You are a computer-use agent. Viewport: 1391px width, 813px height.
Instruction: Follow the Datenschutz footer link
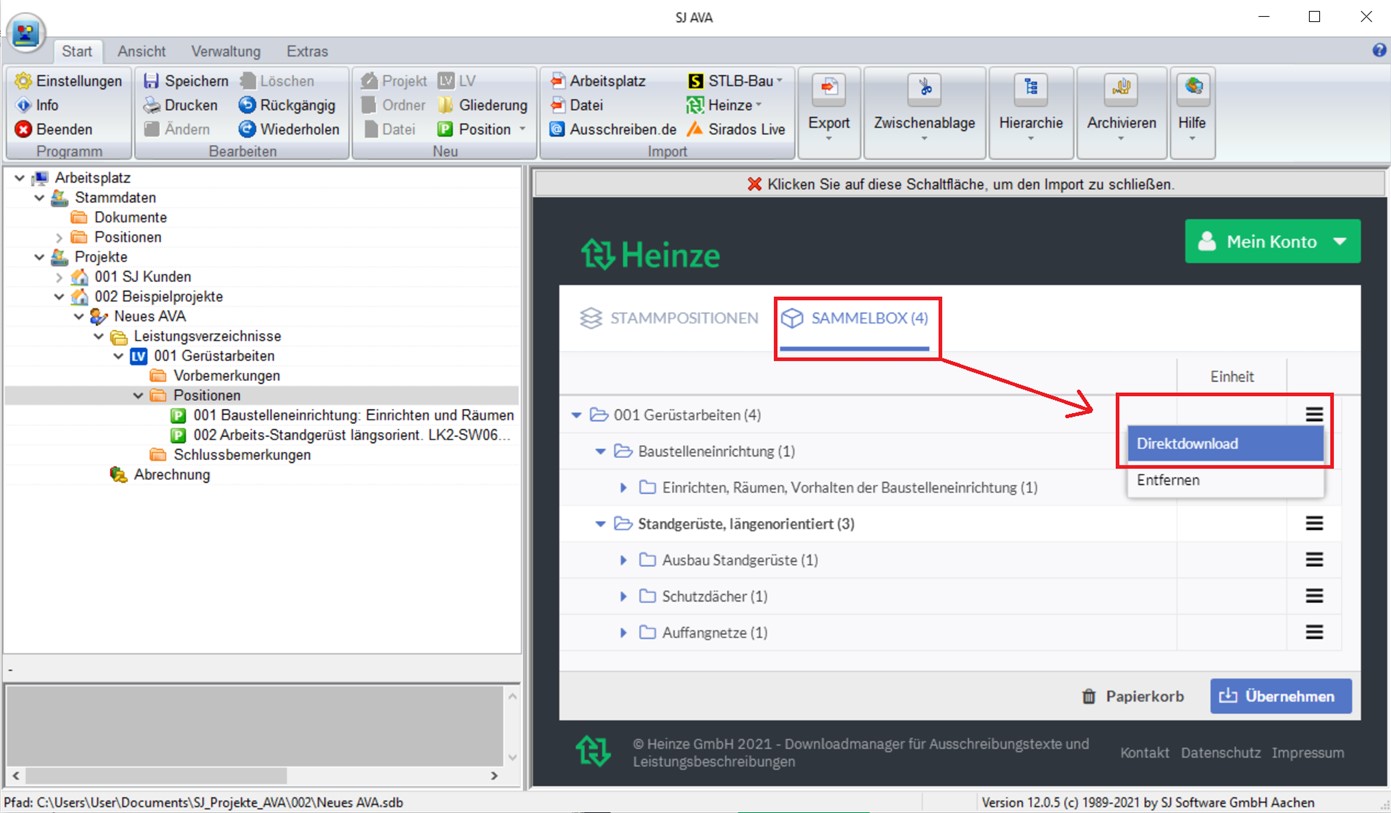(1221, 753)
